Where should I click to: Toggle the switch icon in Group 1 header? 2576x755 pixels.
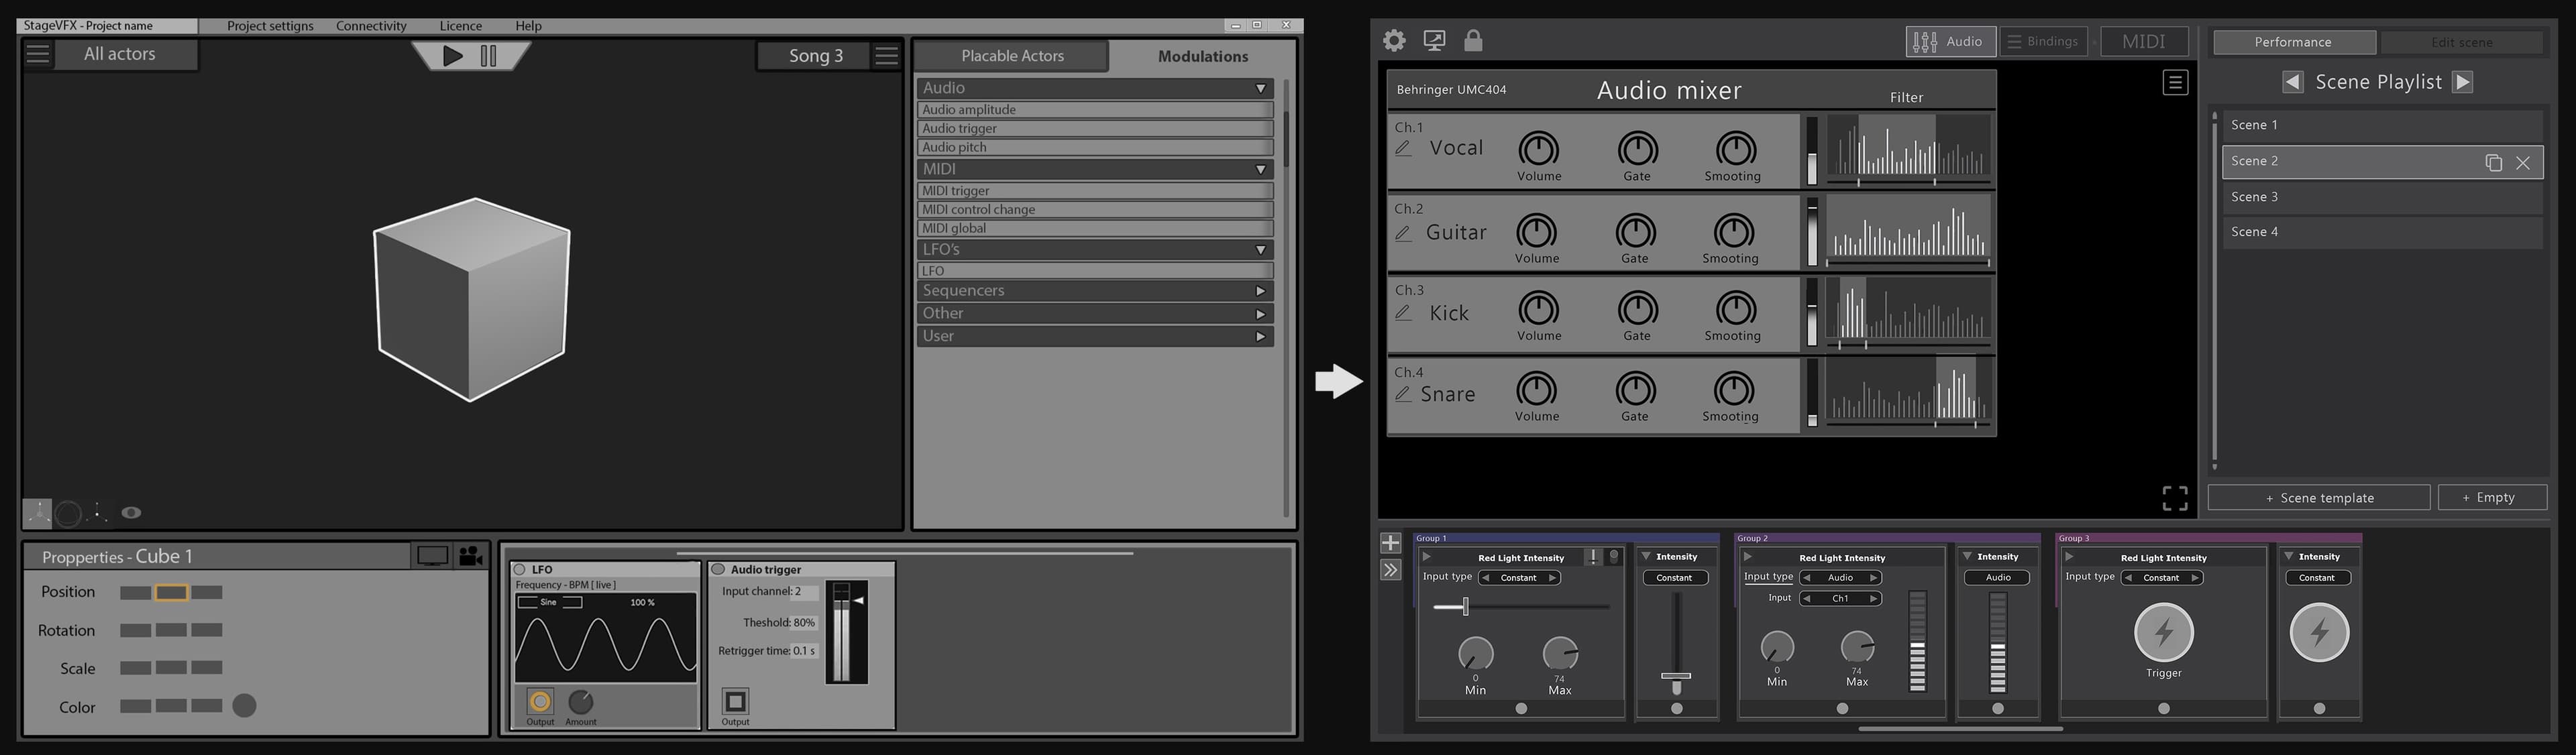(1614, 557)
